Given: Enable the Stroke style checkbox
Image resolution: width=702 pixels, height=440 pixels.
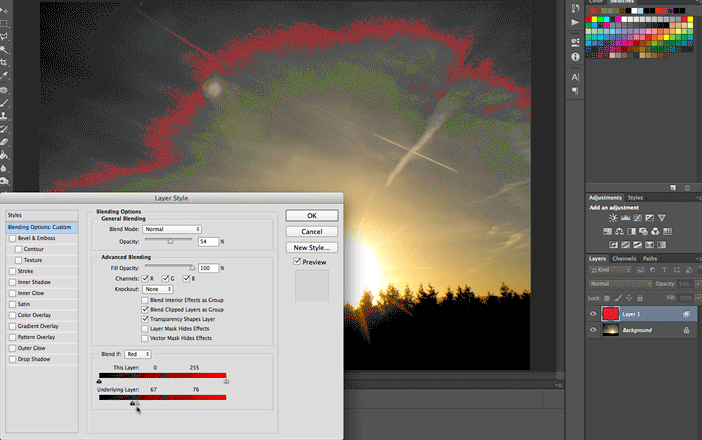Looking at the screenshot, I should pos(13,271).
